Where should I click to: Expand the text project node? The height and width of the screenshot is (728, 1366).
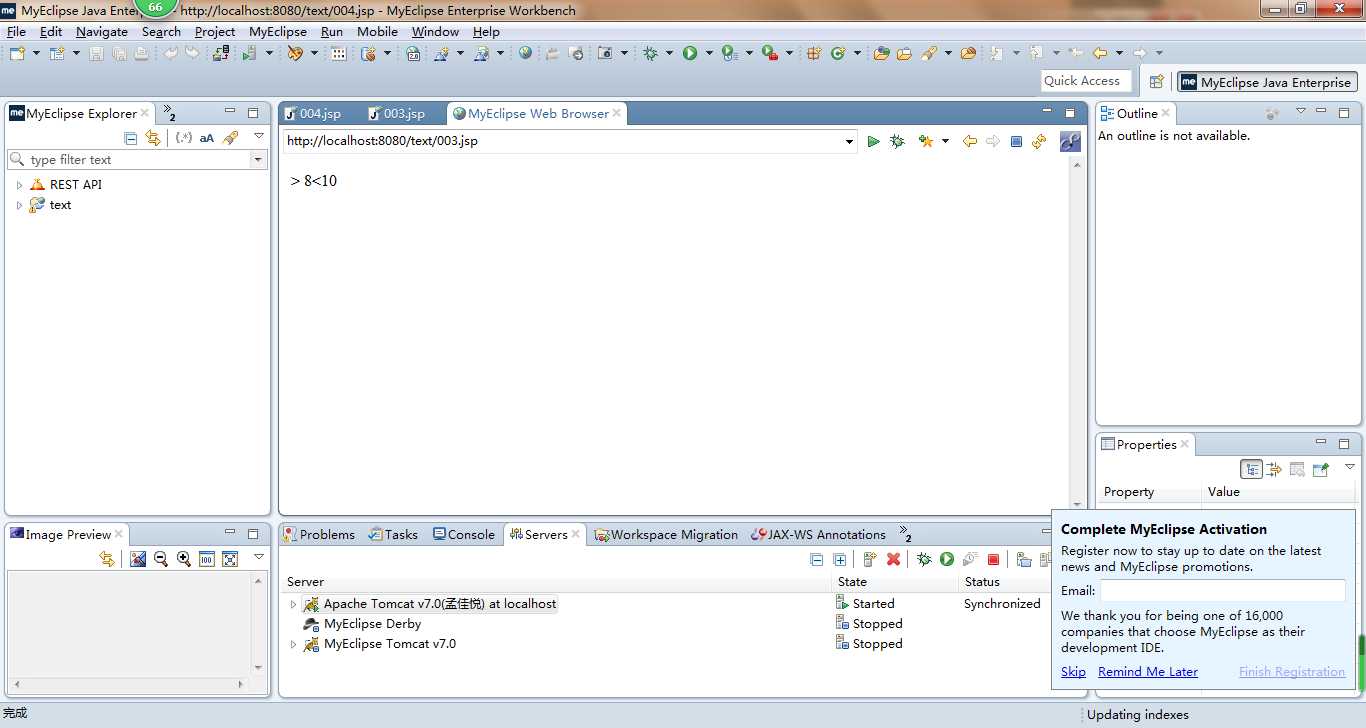point(19,205)
